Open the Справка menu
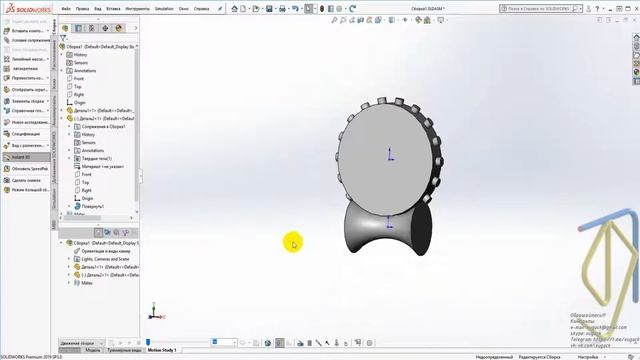Screen dimensions: 640x360 pyautogui.click(x=201, y=9)
